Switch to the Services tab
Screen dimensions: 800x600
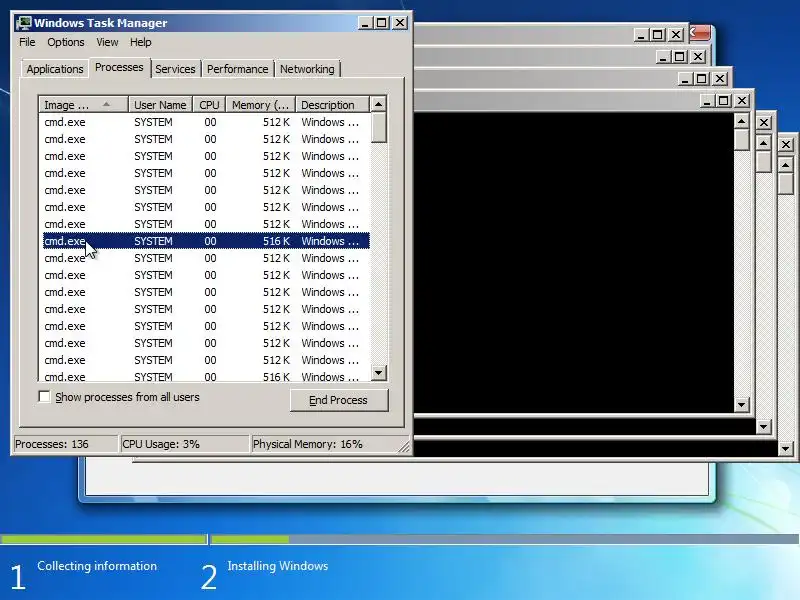[175, 69]
